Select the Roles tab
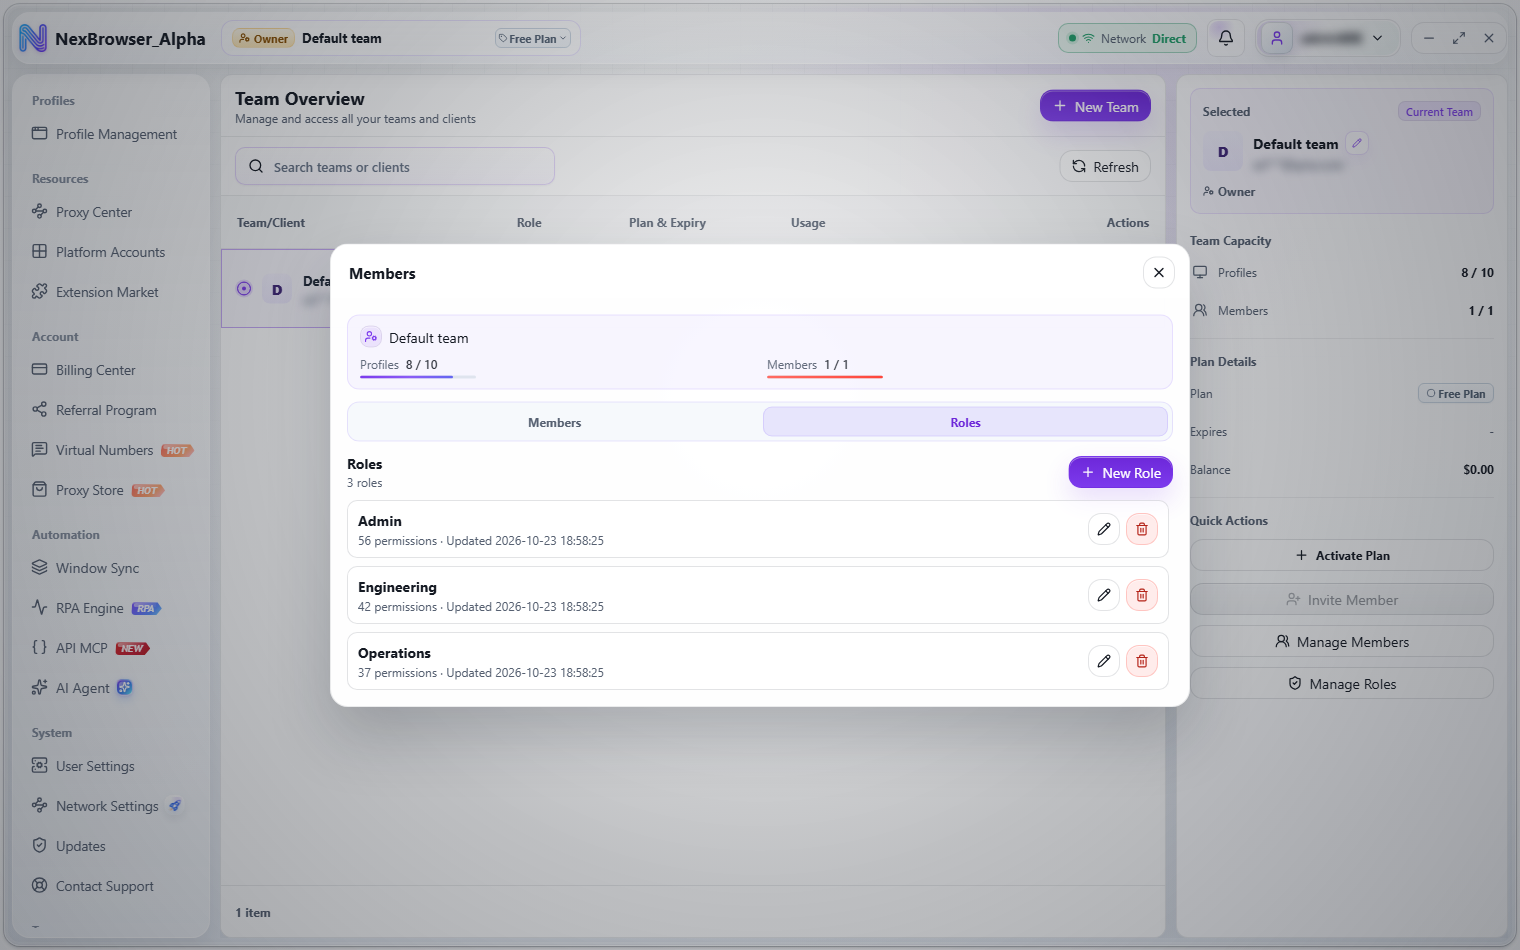The width and height of the screenshot is (1520, 950). point(965,422)
